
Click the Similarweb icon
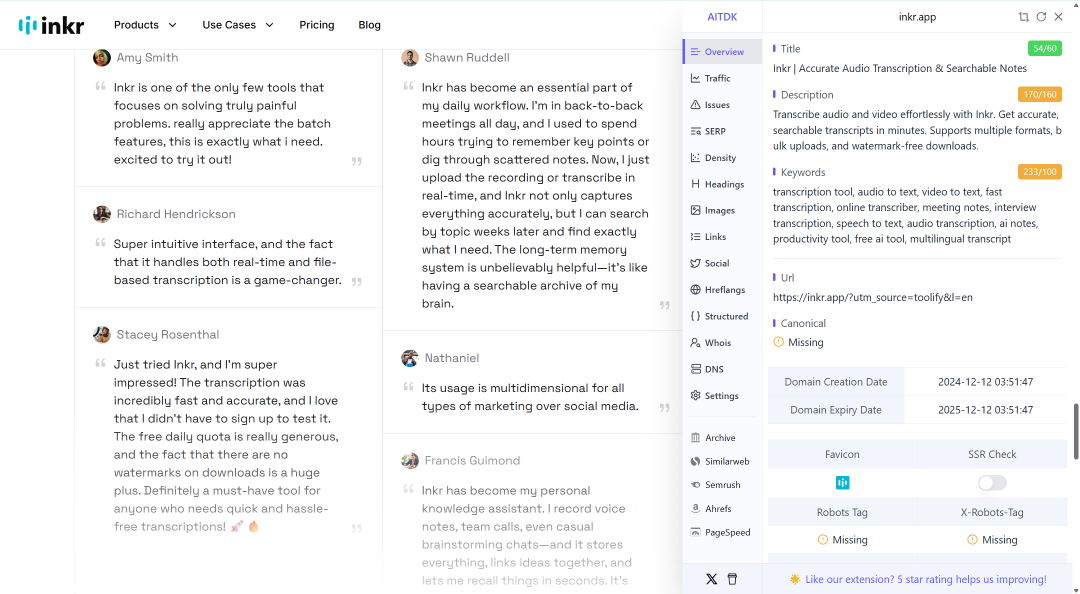(696, 461)
